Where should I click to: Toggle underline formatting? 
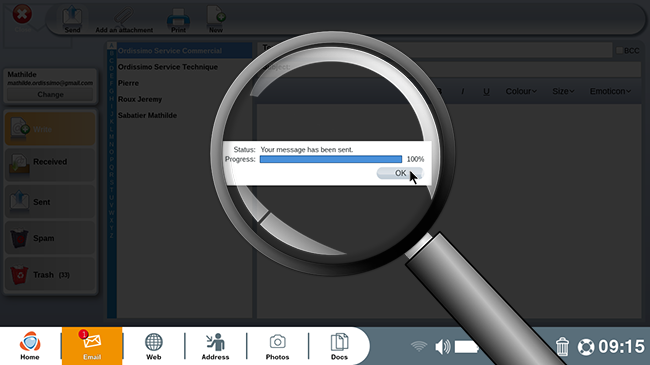[x=486, y=91]
